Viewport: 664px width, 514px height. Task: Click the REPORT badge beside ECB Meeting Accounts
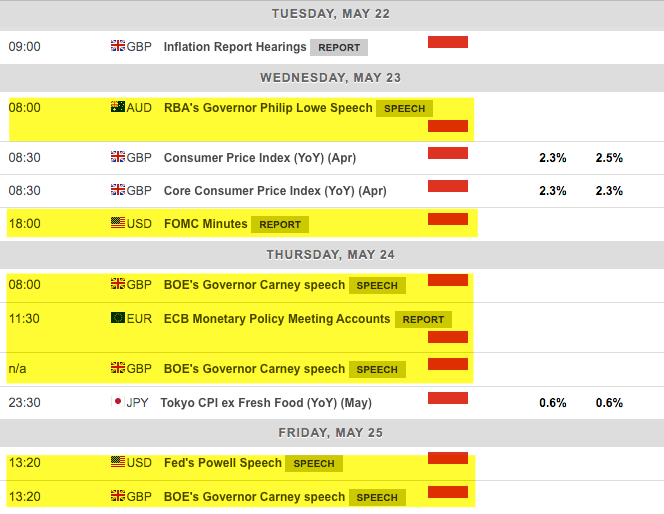[423, 320]
